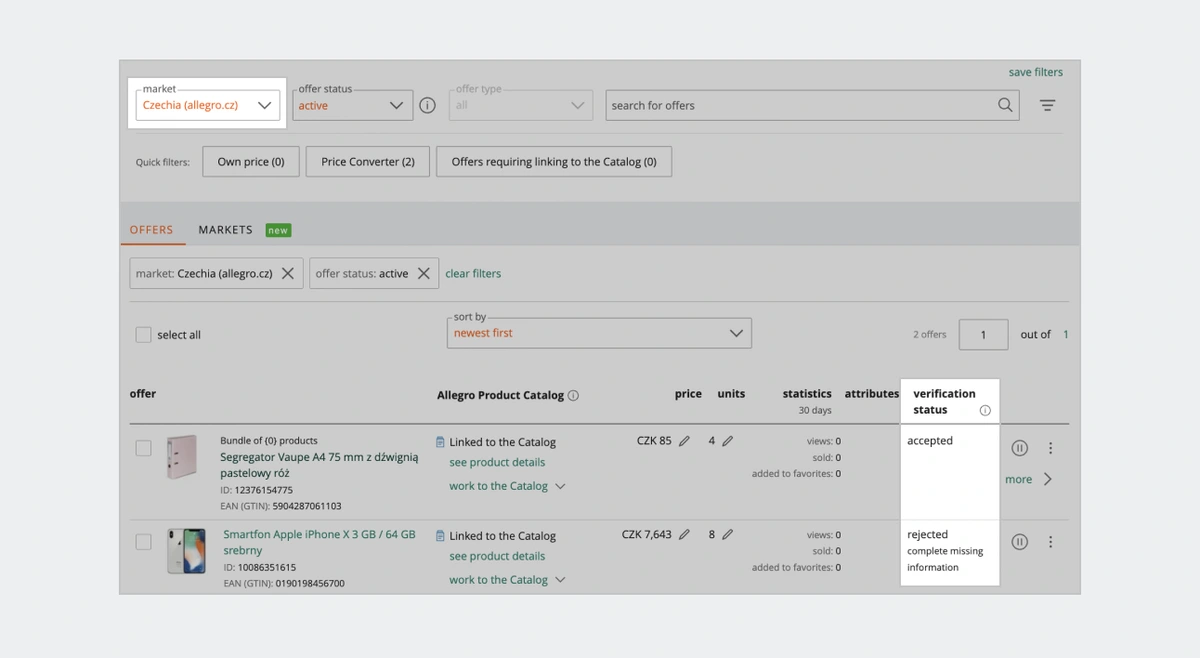The height and width of the screenshot is (658, 1200).
Task: Click info icon beside offer status
Action: (428, 105)
